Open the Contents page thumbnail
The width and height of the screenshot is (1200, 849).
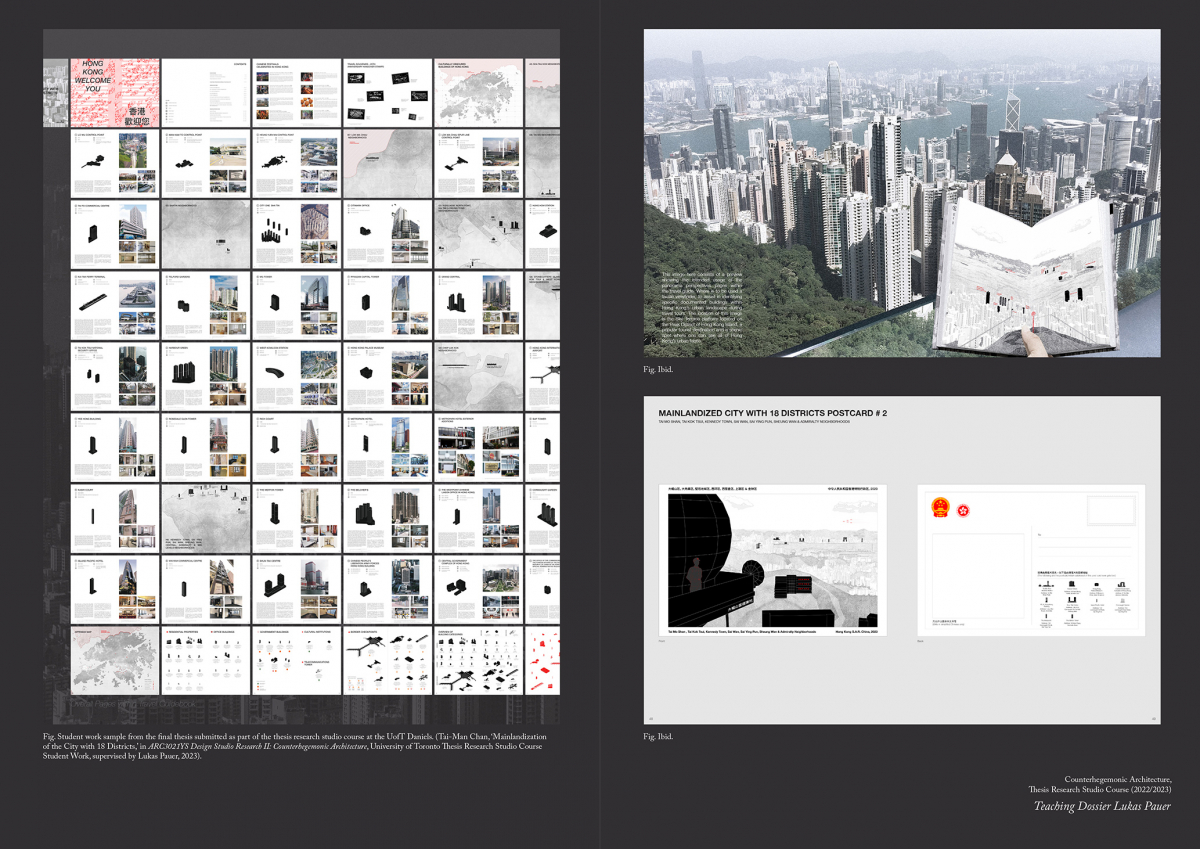205,92
